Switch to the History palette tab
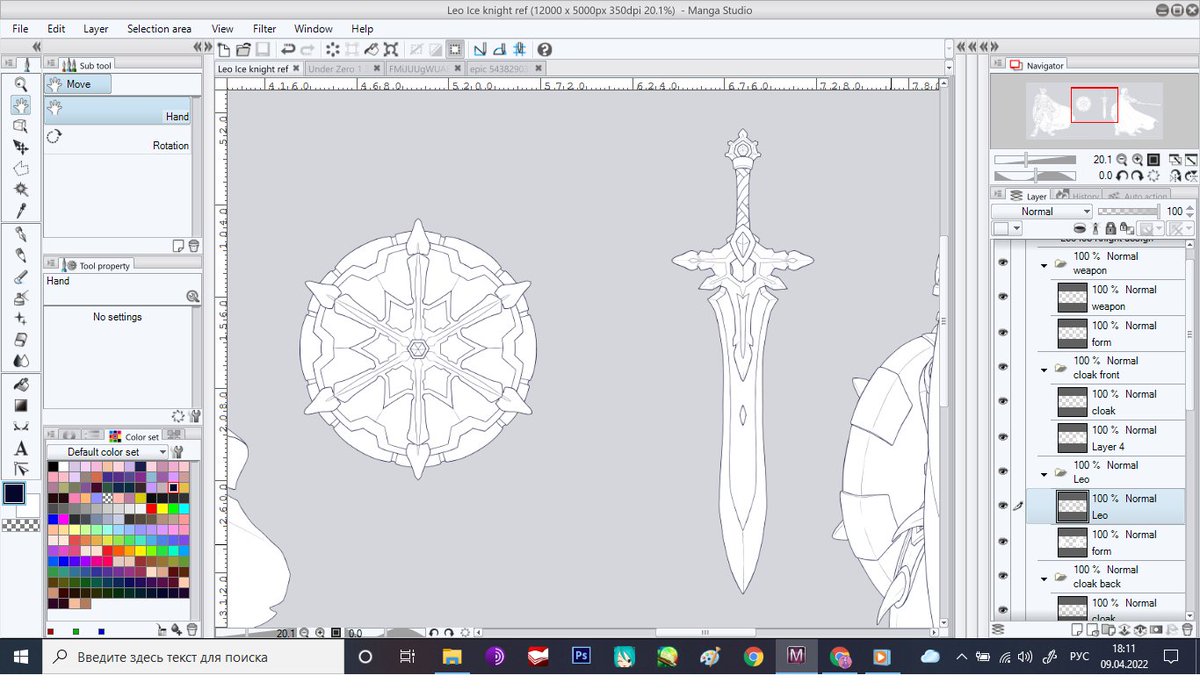 point(1078,196)
